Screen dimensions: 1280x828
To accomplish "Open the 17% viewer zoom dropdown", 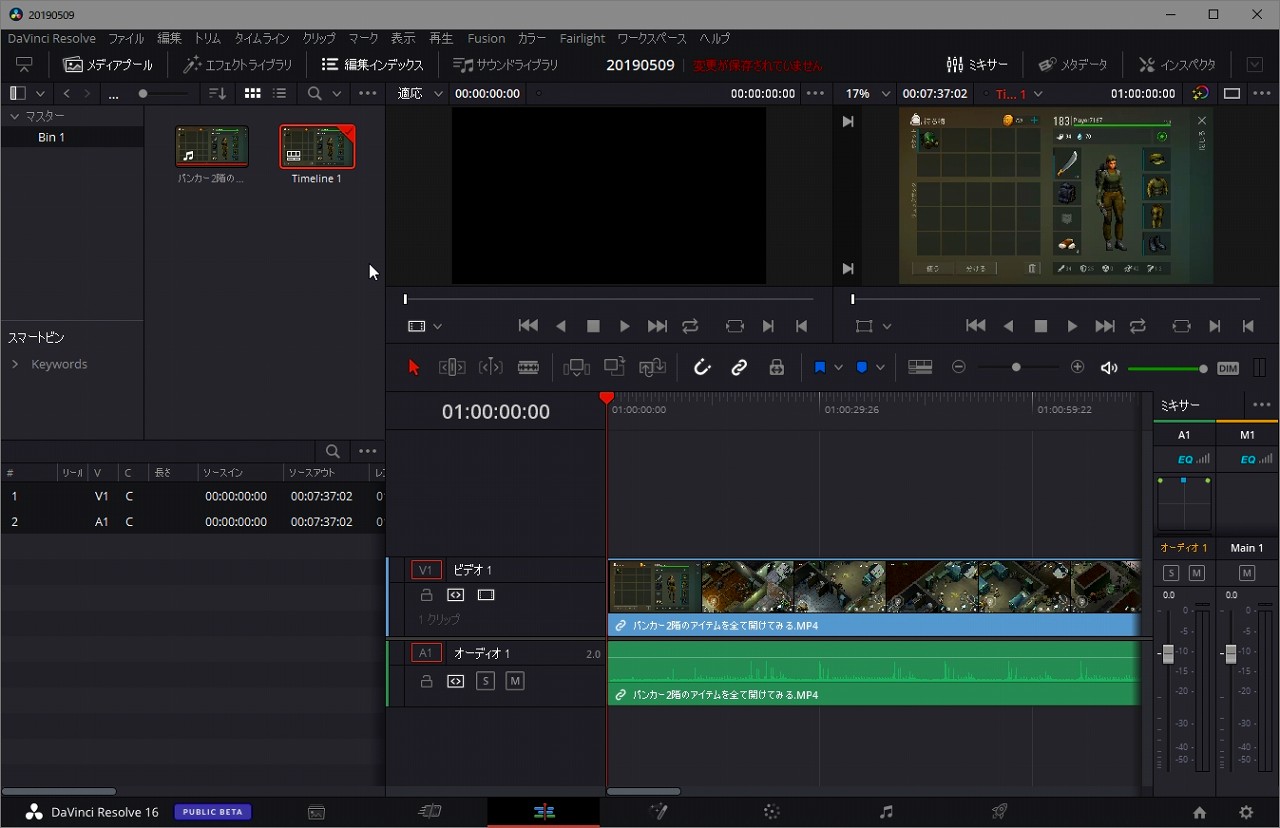I will 866,93.
